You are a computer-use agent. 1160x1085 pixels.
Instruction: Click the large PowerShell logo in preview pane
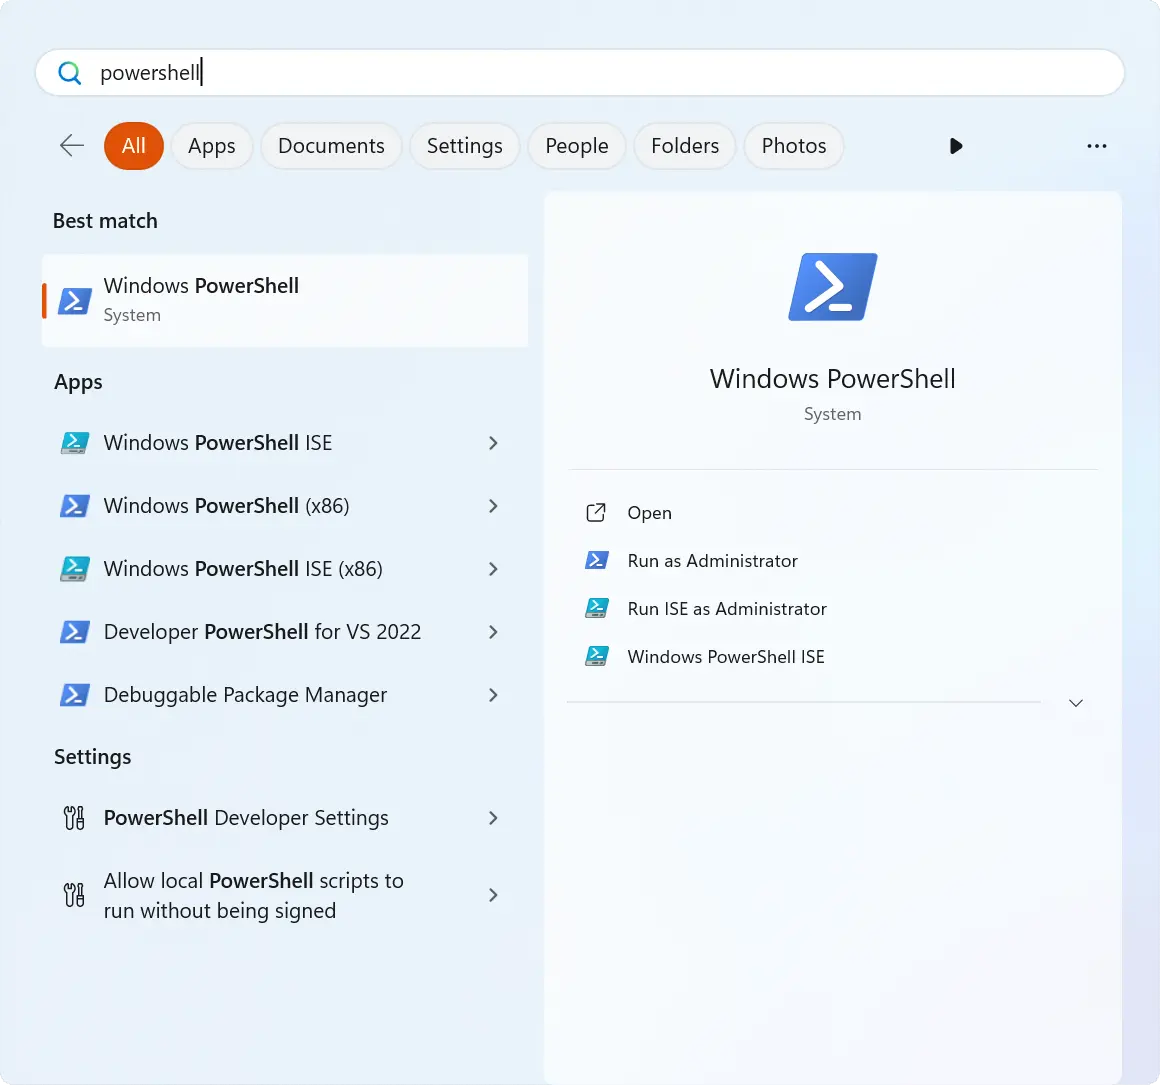[x=833, y=287]
